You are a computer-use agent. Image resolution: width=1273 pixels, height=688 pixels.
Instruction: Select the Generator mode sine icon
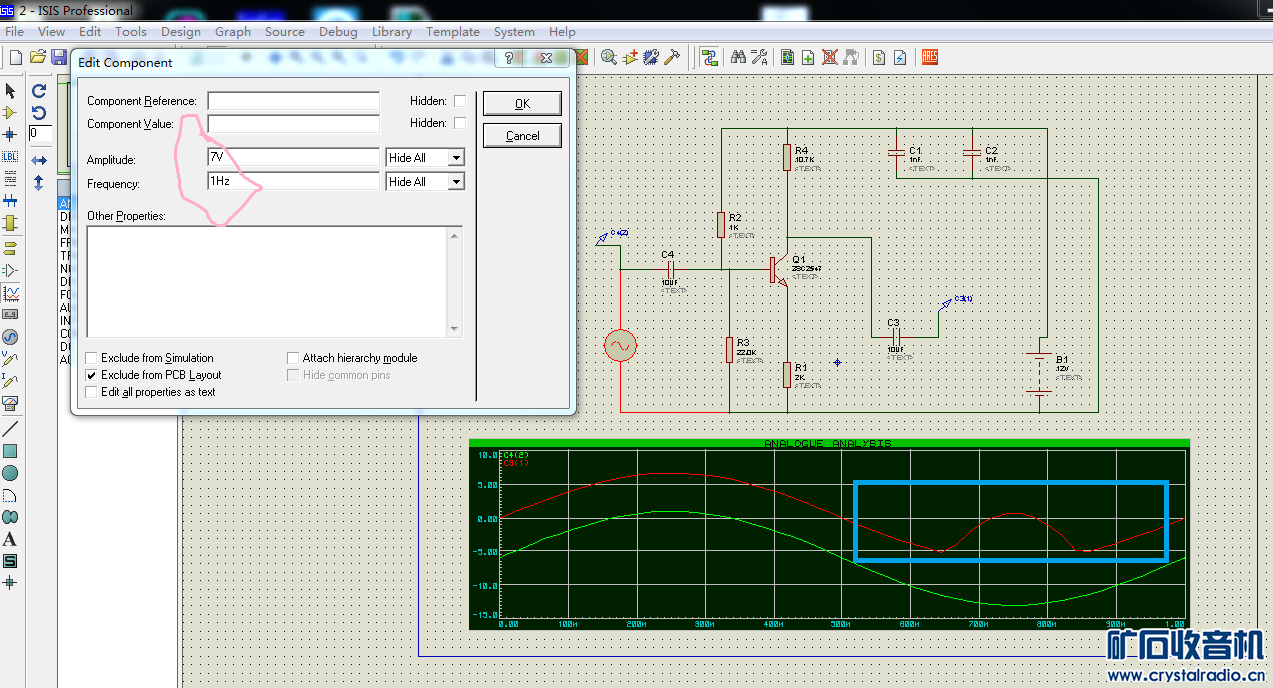point(10,337)
